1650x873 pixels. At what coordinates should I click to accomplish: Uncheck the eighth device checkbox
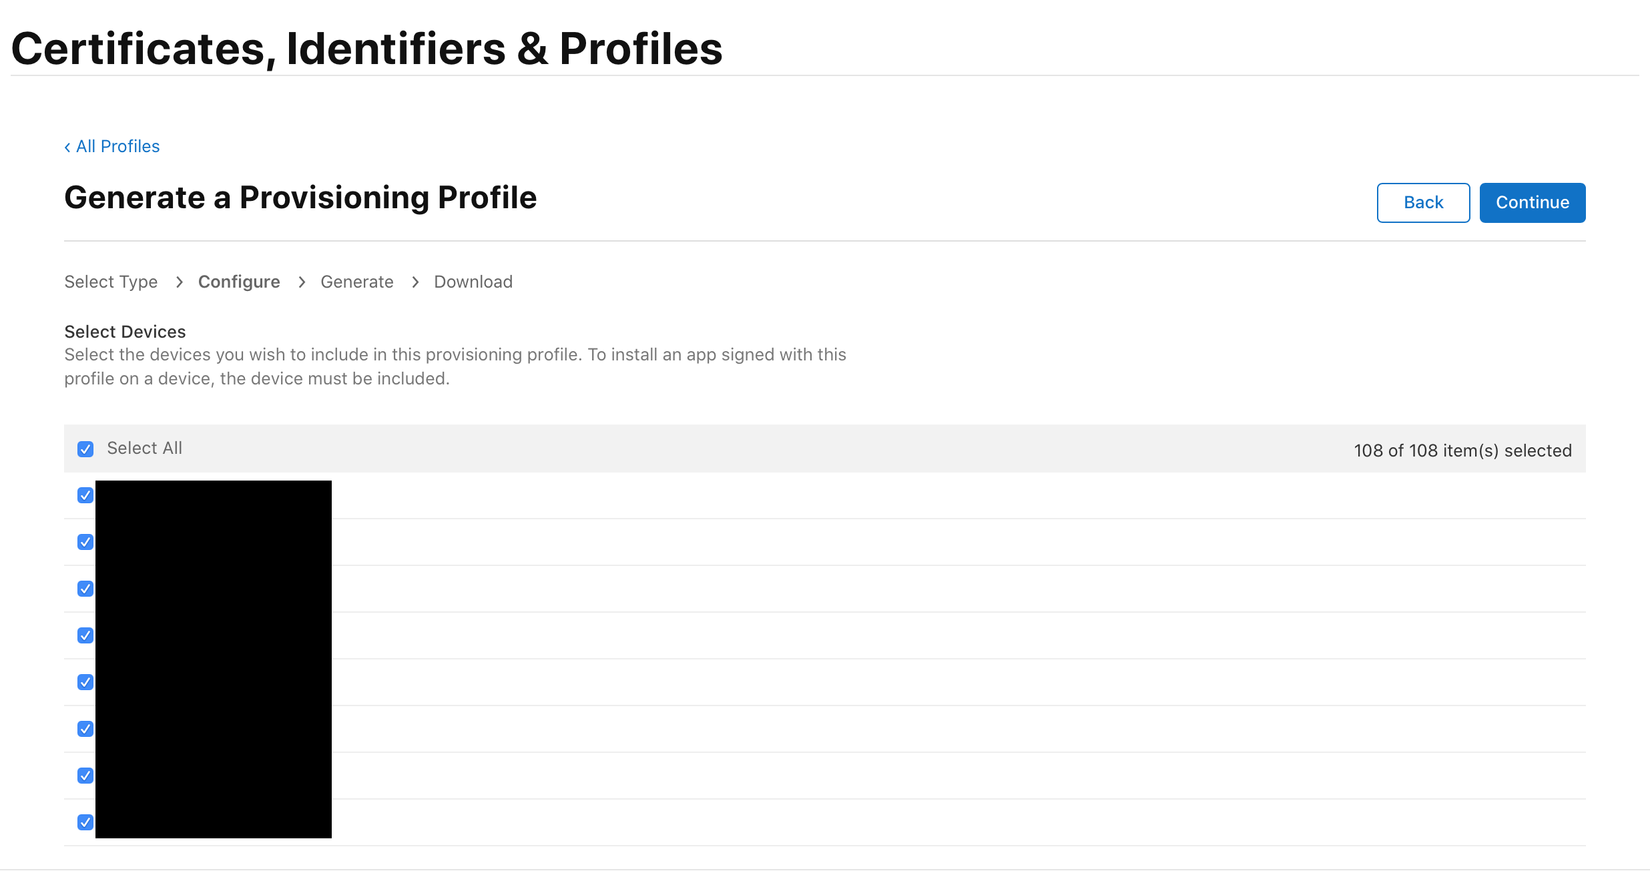[86, 822]
